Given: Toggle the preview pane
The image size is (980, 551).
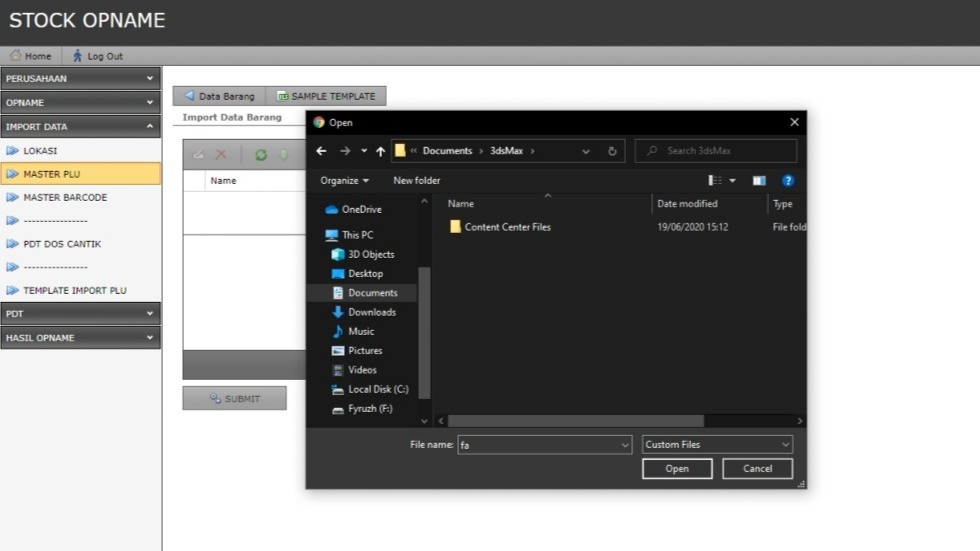Looking at the screenshot, I should click(x=759, y=181).
